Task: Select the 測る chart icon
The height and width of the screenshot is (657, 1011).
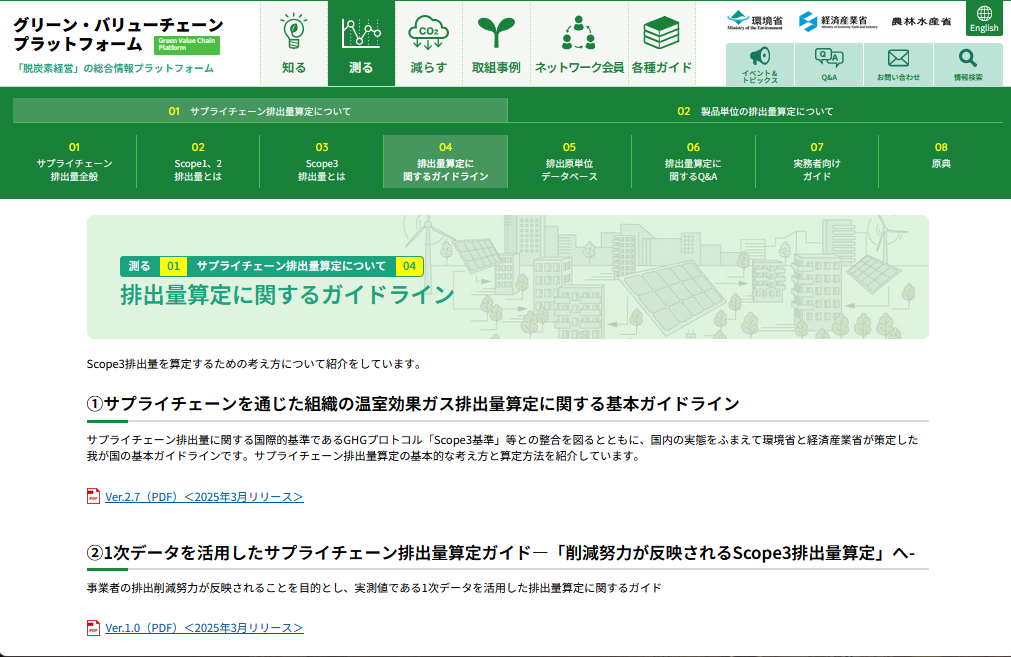Action: coord(361,33)
